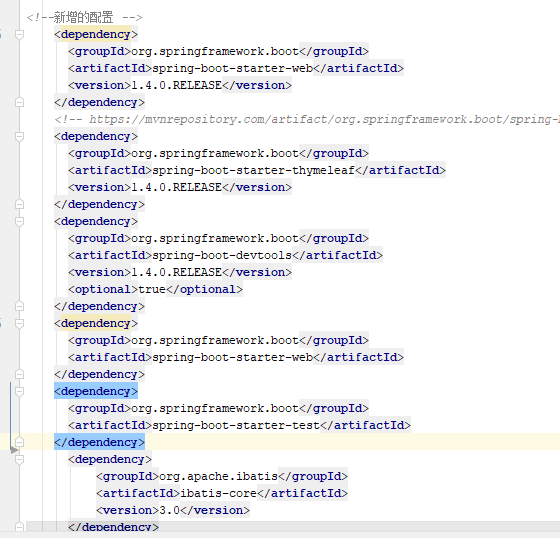
Task: Click fold-end marker beside blue-highlighted closing dependency tag
Action: point(19,442)
